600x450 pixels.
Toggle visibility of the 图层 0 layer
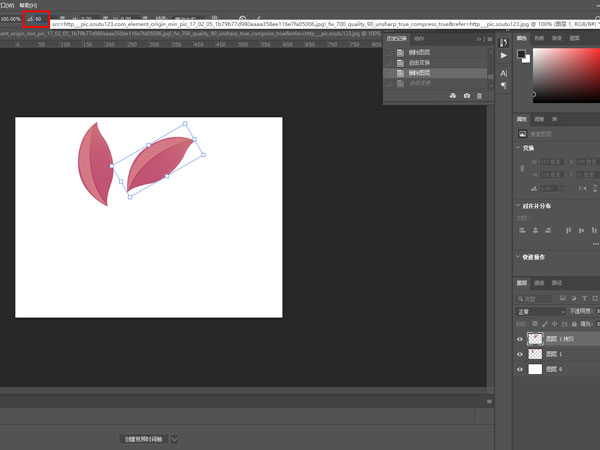pos(520,369)
